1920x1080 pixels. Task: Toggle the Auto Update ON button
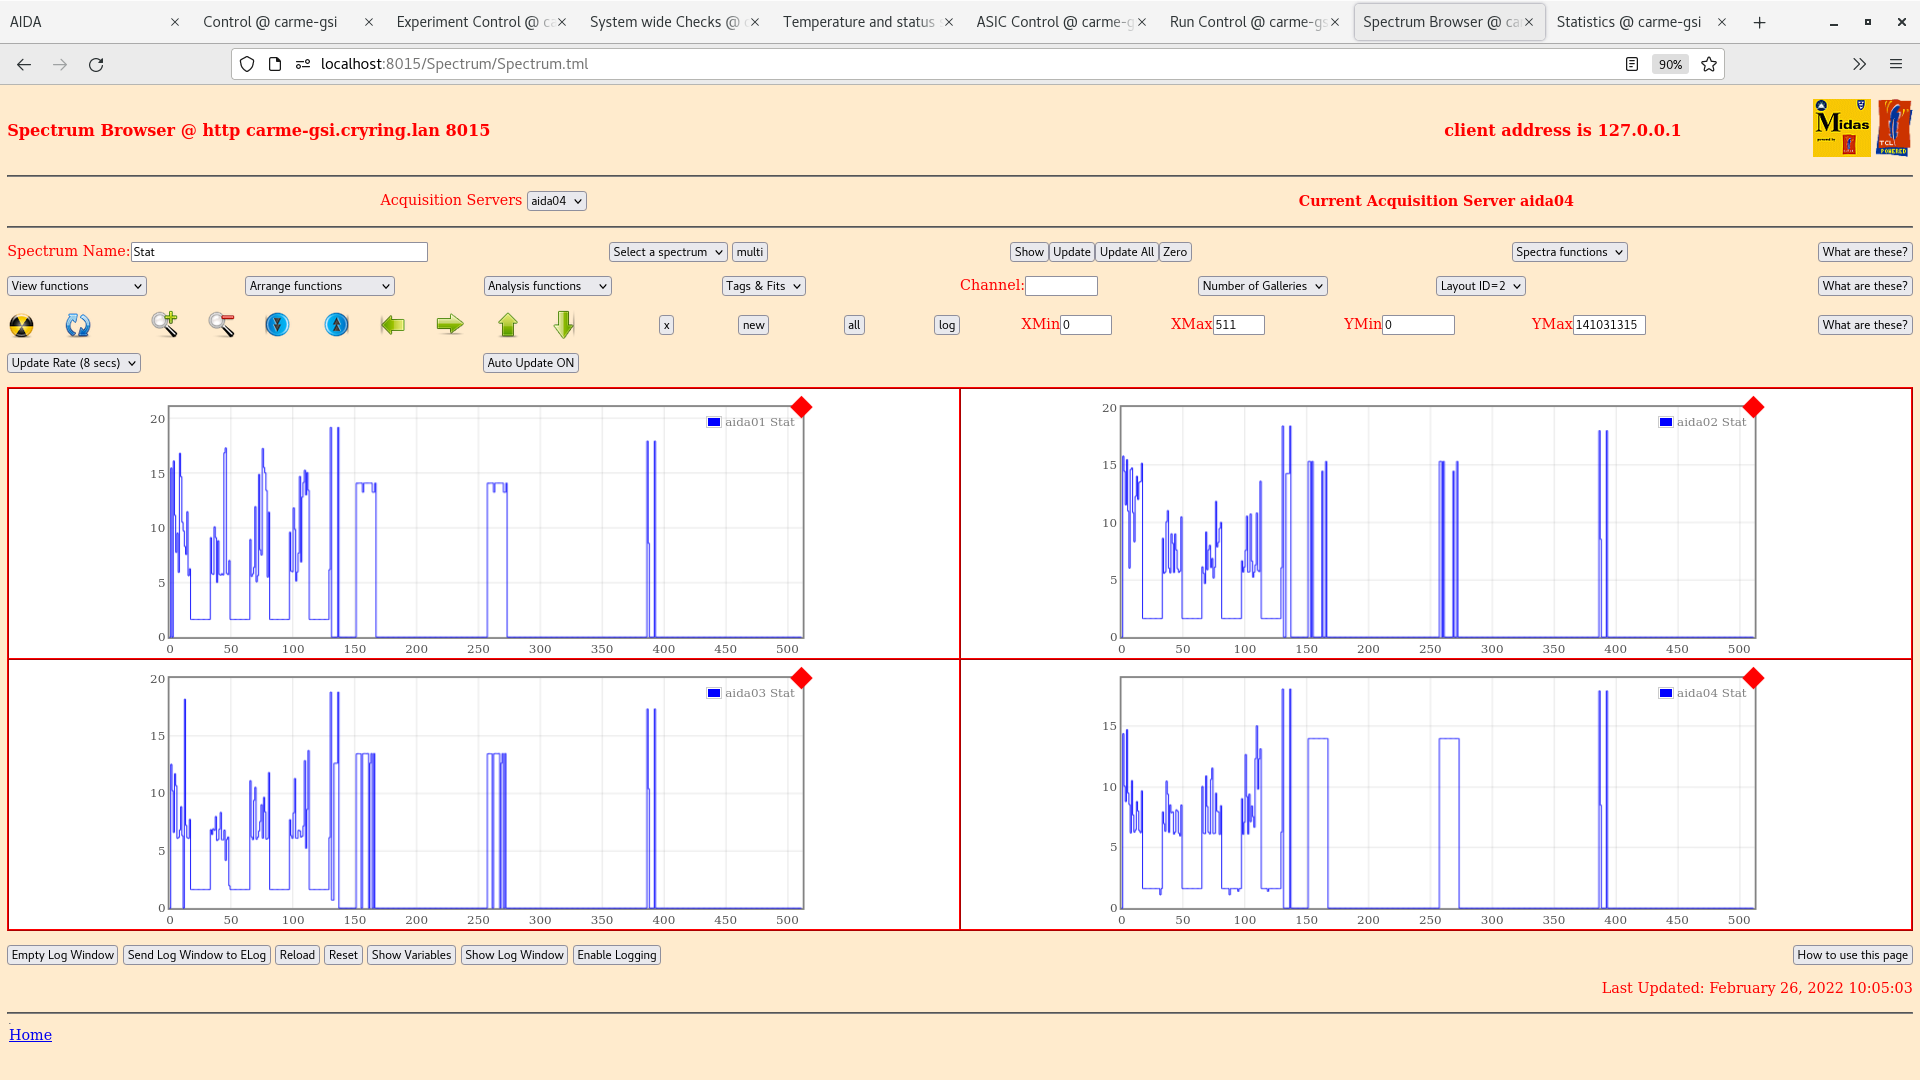click(531, 363)
